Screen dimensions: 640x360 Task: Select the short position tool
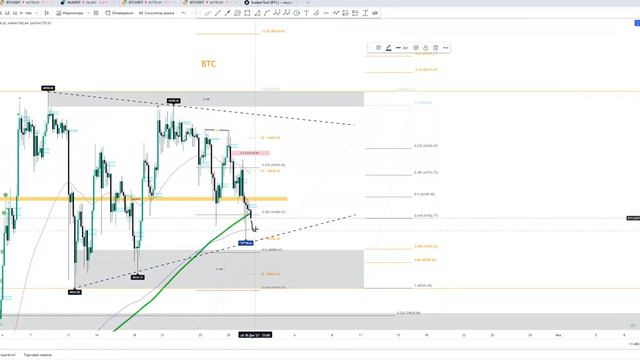tap(355, 13)
